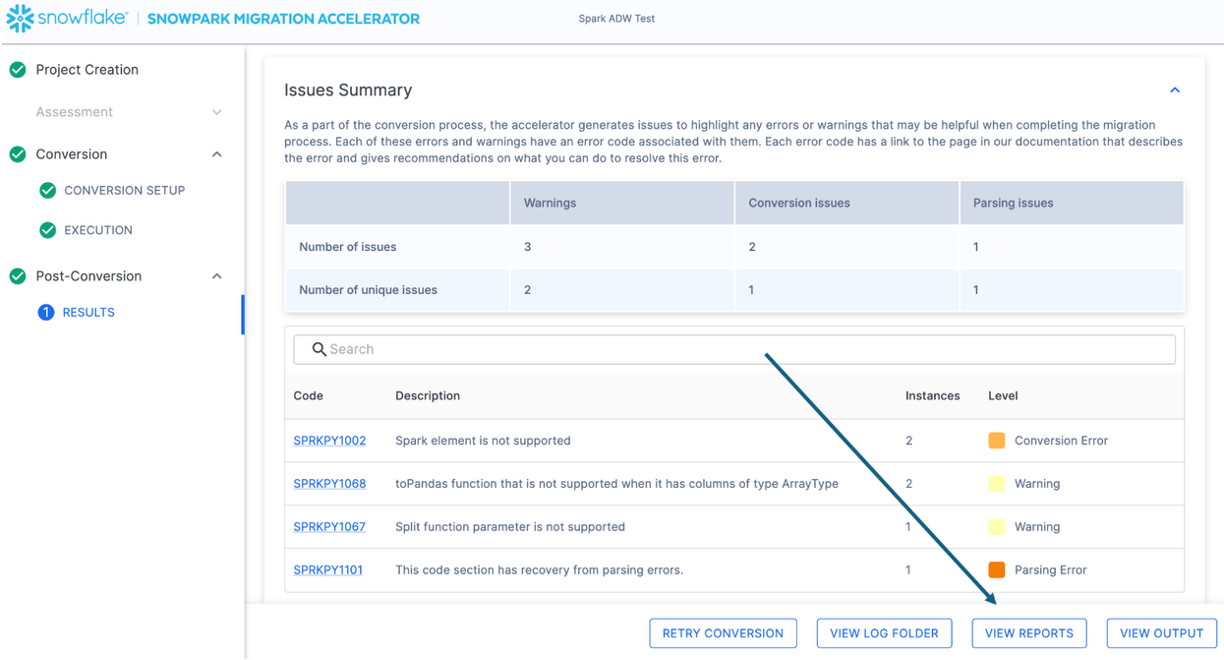Open the SPRKPY1002 error code link
Screen dimensions: 1224x660
click(x=330, y=440)
